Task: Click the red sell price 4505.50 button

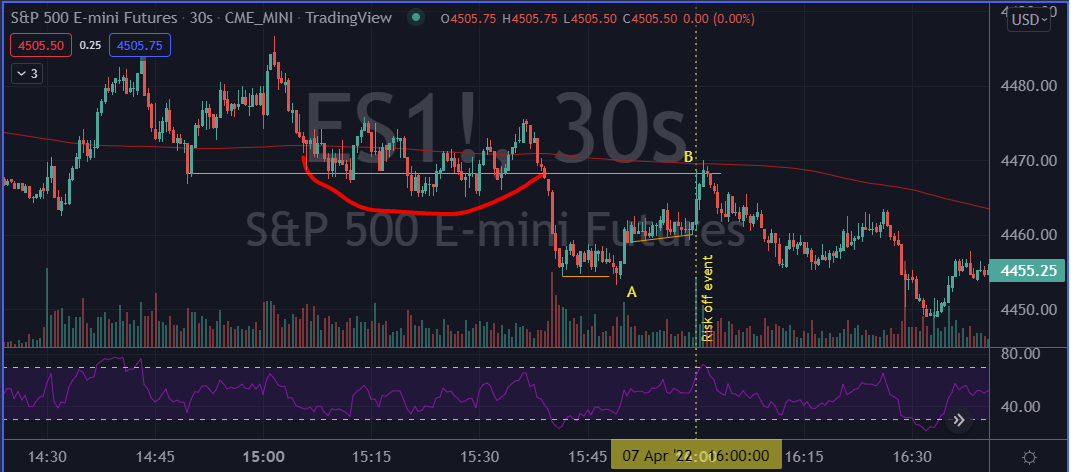Action: (41, 45)
